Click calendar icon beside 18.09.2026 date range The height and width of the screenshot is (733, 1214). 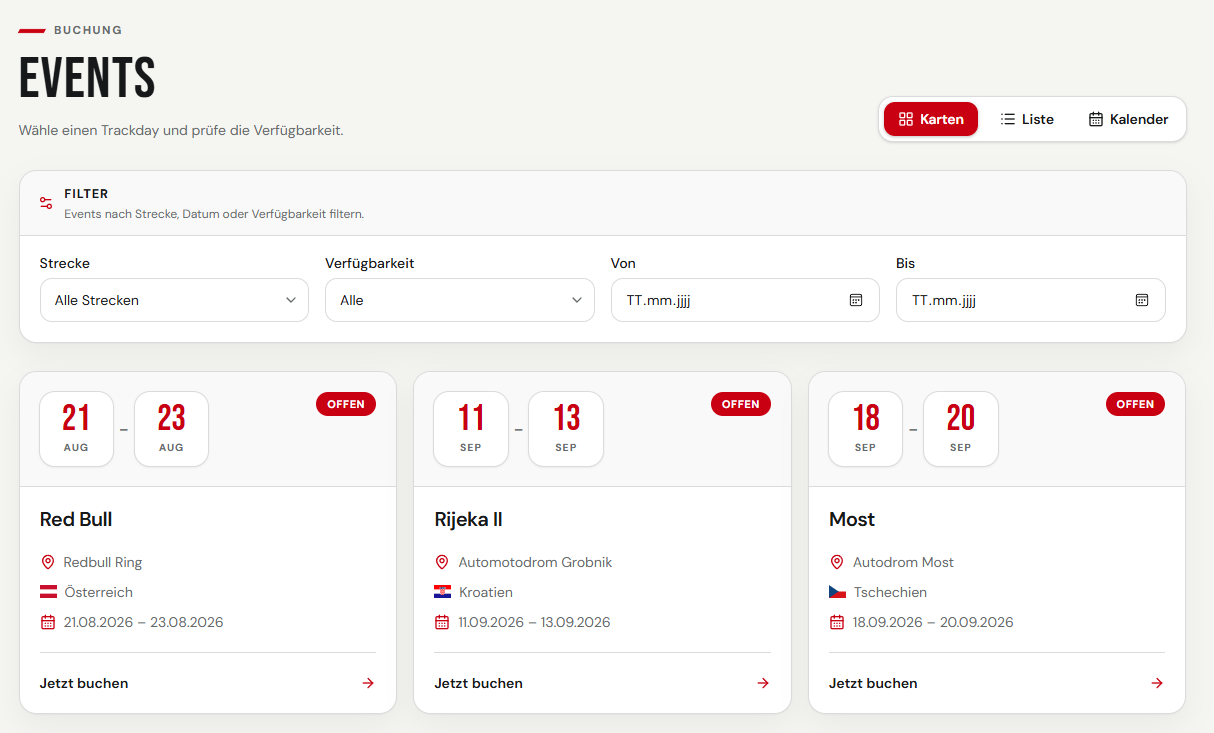837,622
